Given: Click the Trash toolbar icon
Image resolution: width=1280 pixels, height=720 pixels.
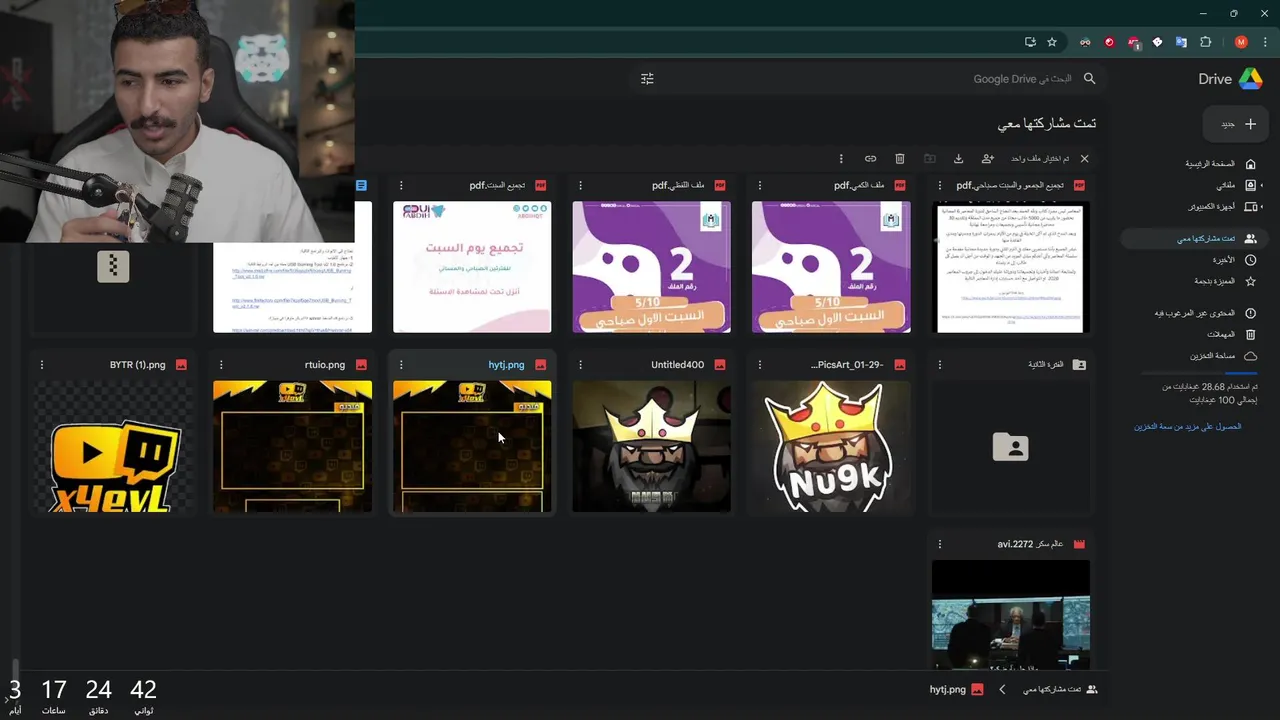Looking at the screenshot, I should coord(900,159).
